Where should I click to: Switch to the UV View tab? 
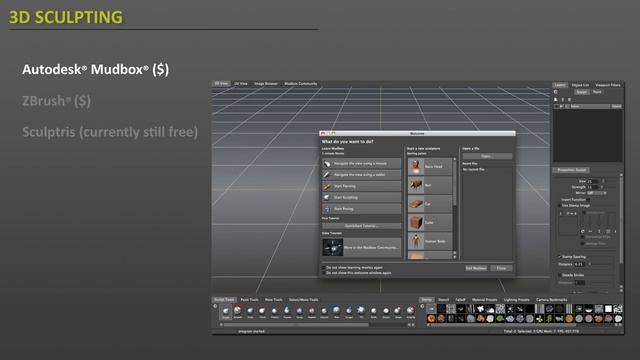click(x=241, y=84)
